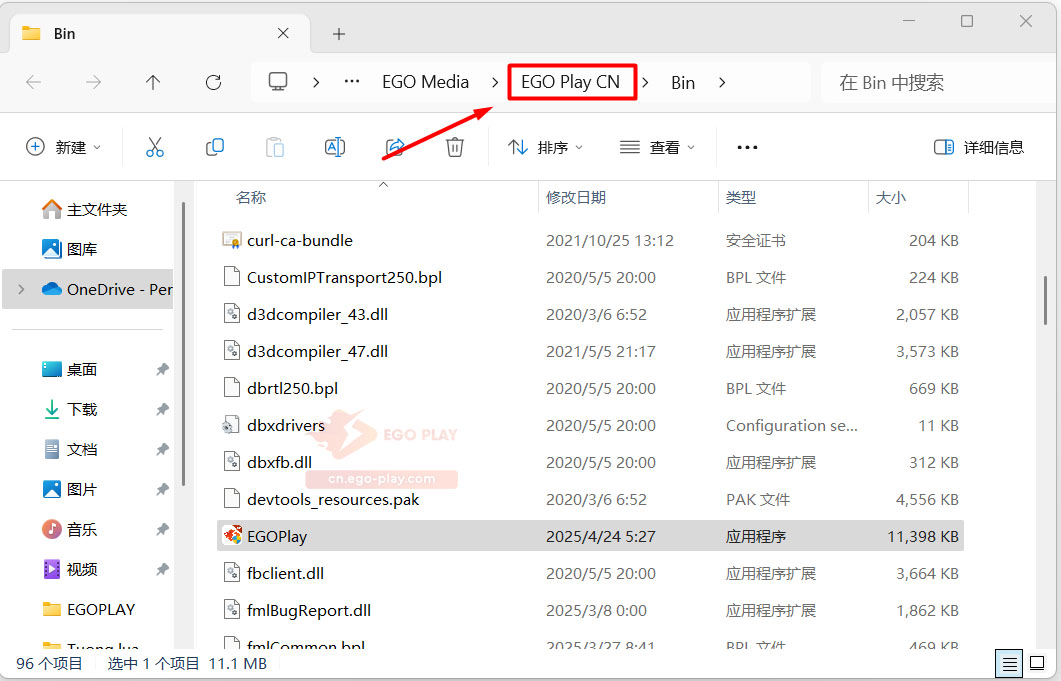Expand chevron after the PC icon in address bar
Screen dimensions: 1061x681
316,83
